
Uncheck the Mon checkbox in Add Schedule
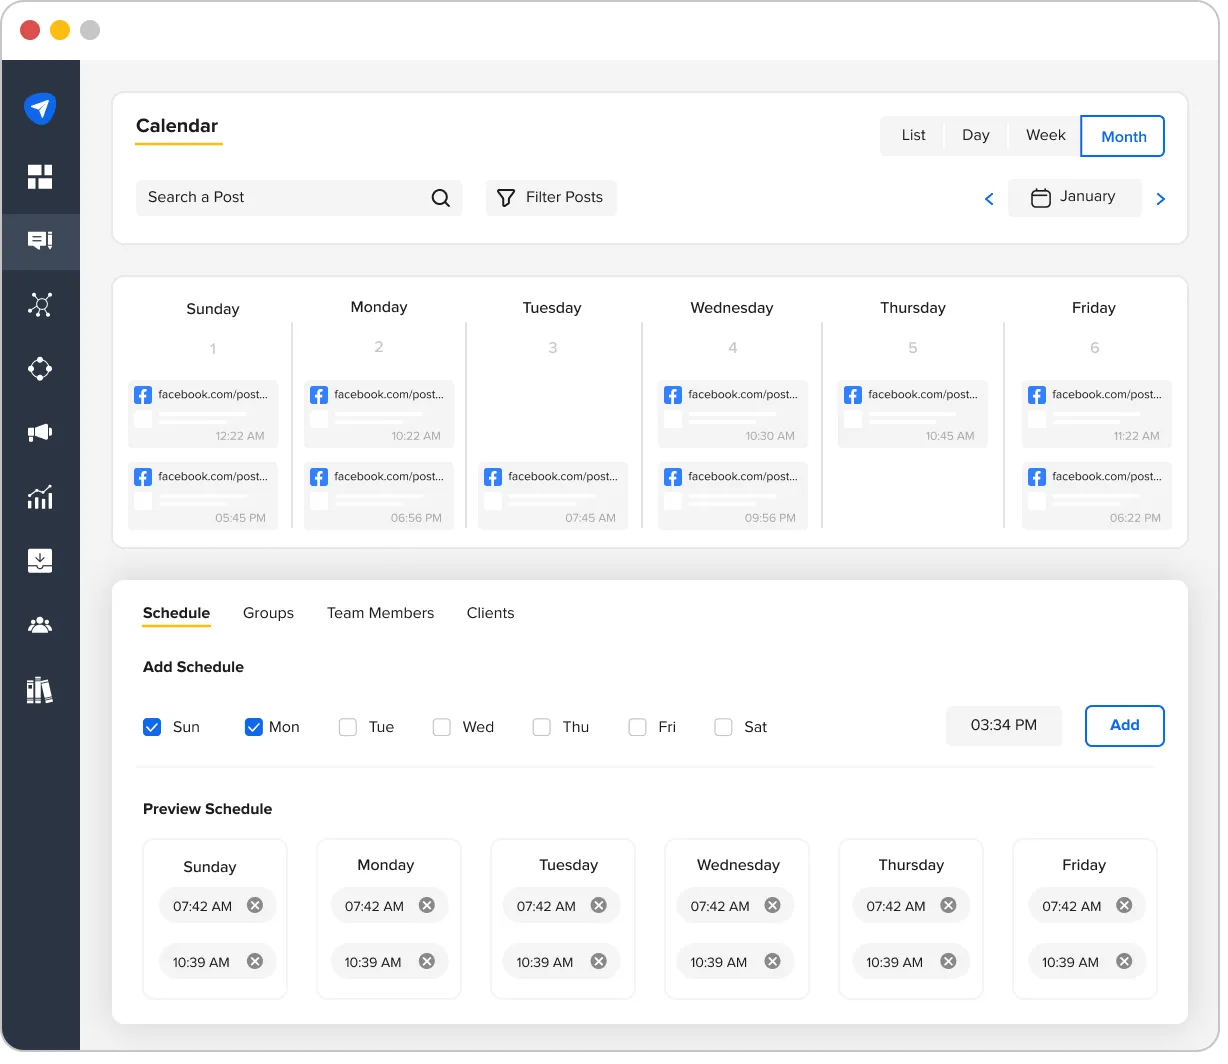253,727
